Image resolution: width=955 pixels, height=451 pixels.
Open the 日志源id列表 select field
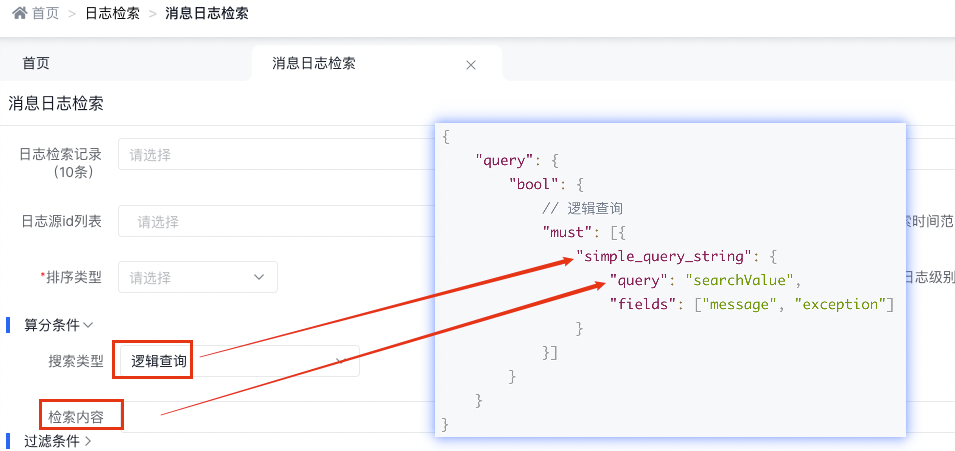click(276, 221)
